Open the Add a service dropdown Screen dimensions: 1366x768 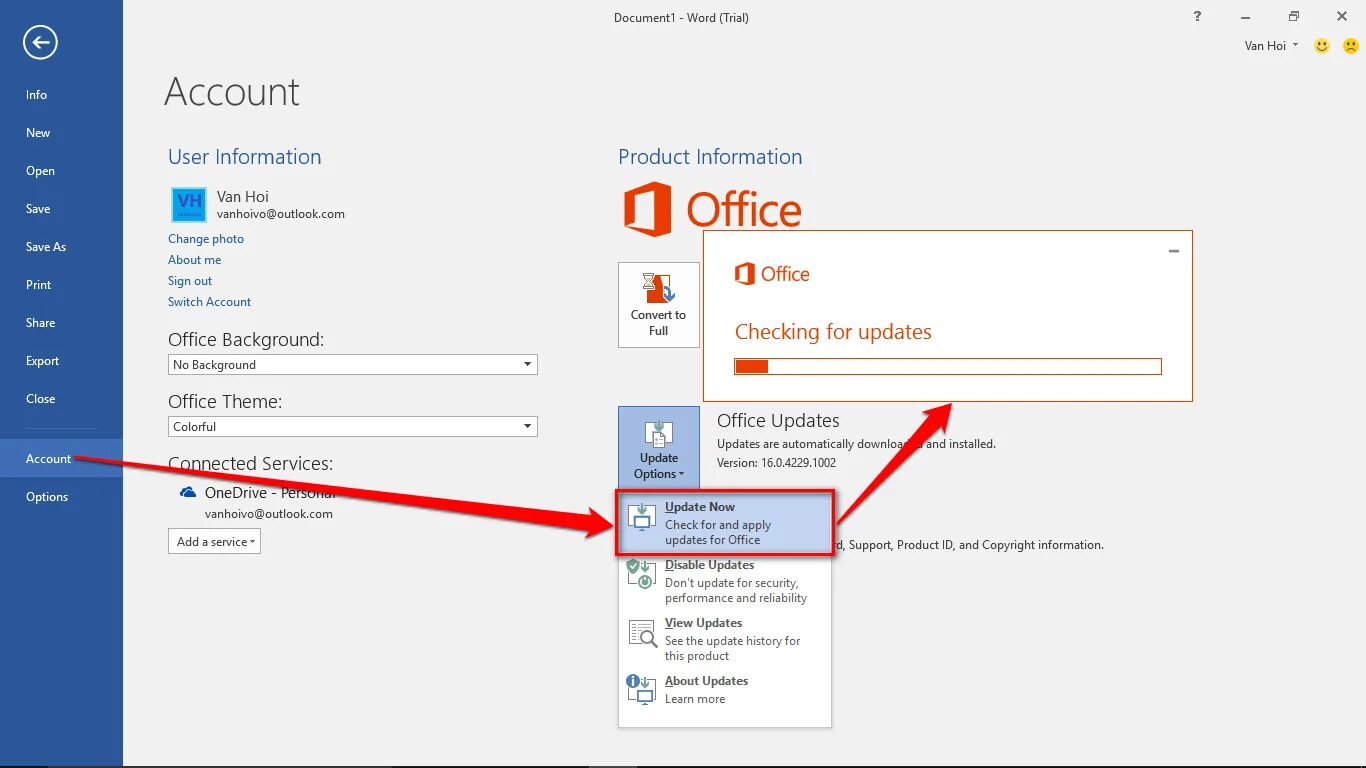pyautogui.click(x=214, y=542)
